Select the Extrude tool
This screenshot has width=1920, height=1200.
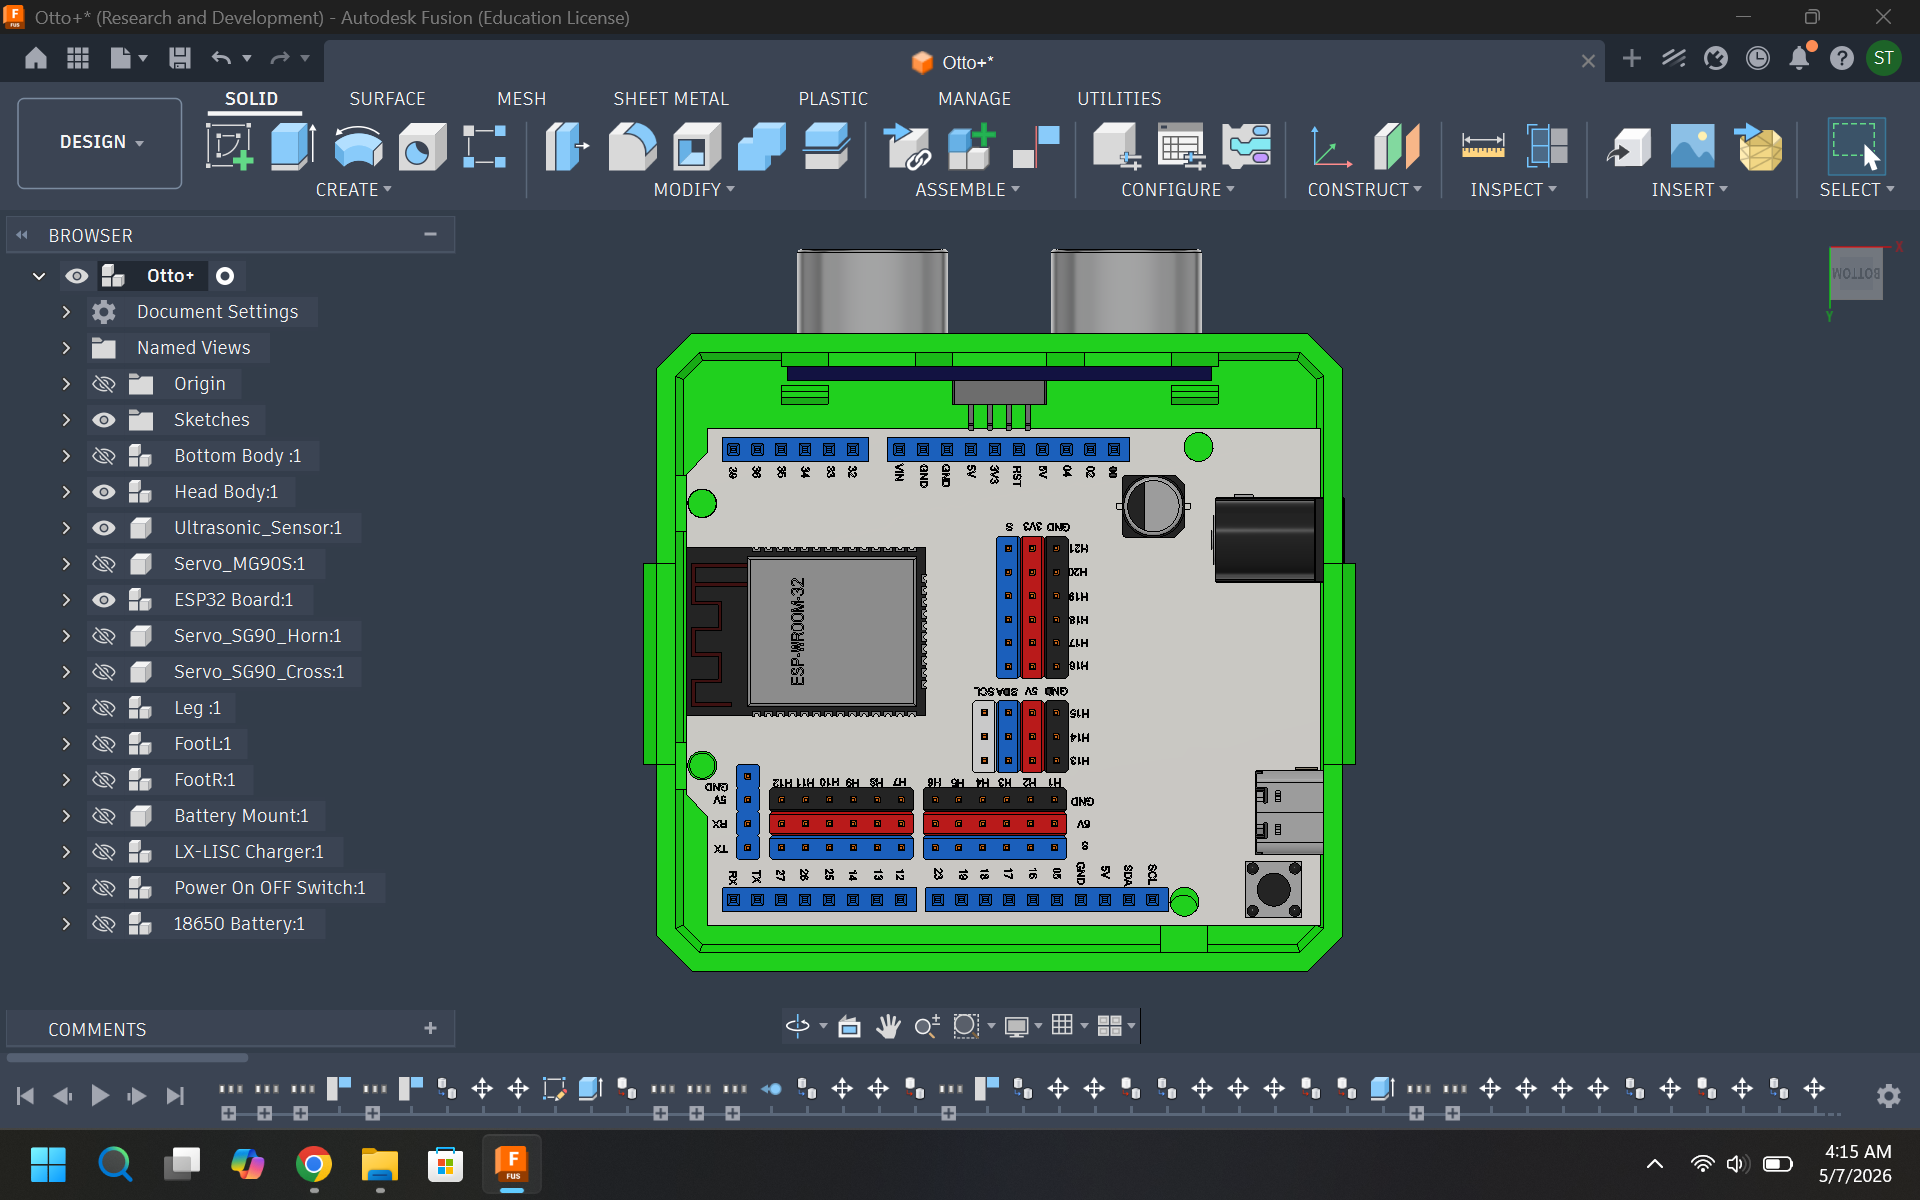(x=294, y=146)
